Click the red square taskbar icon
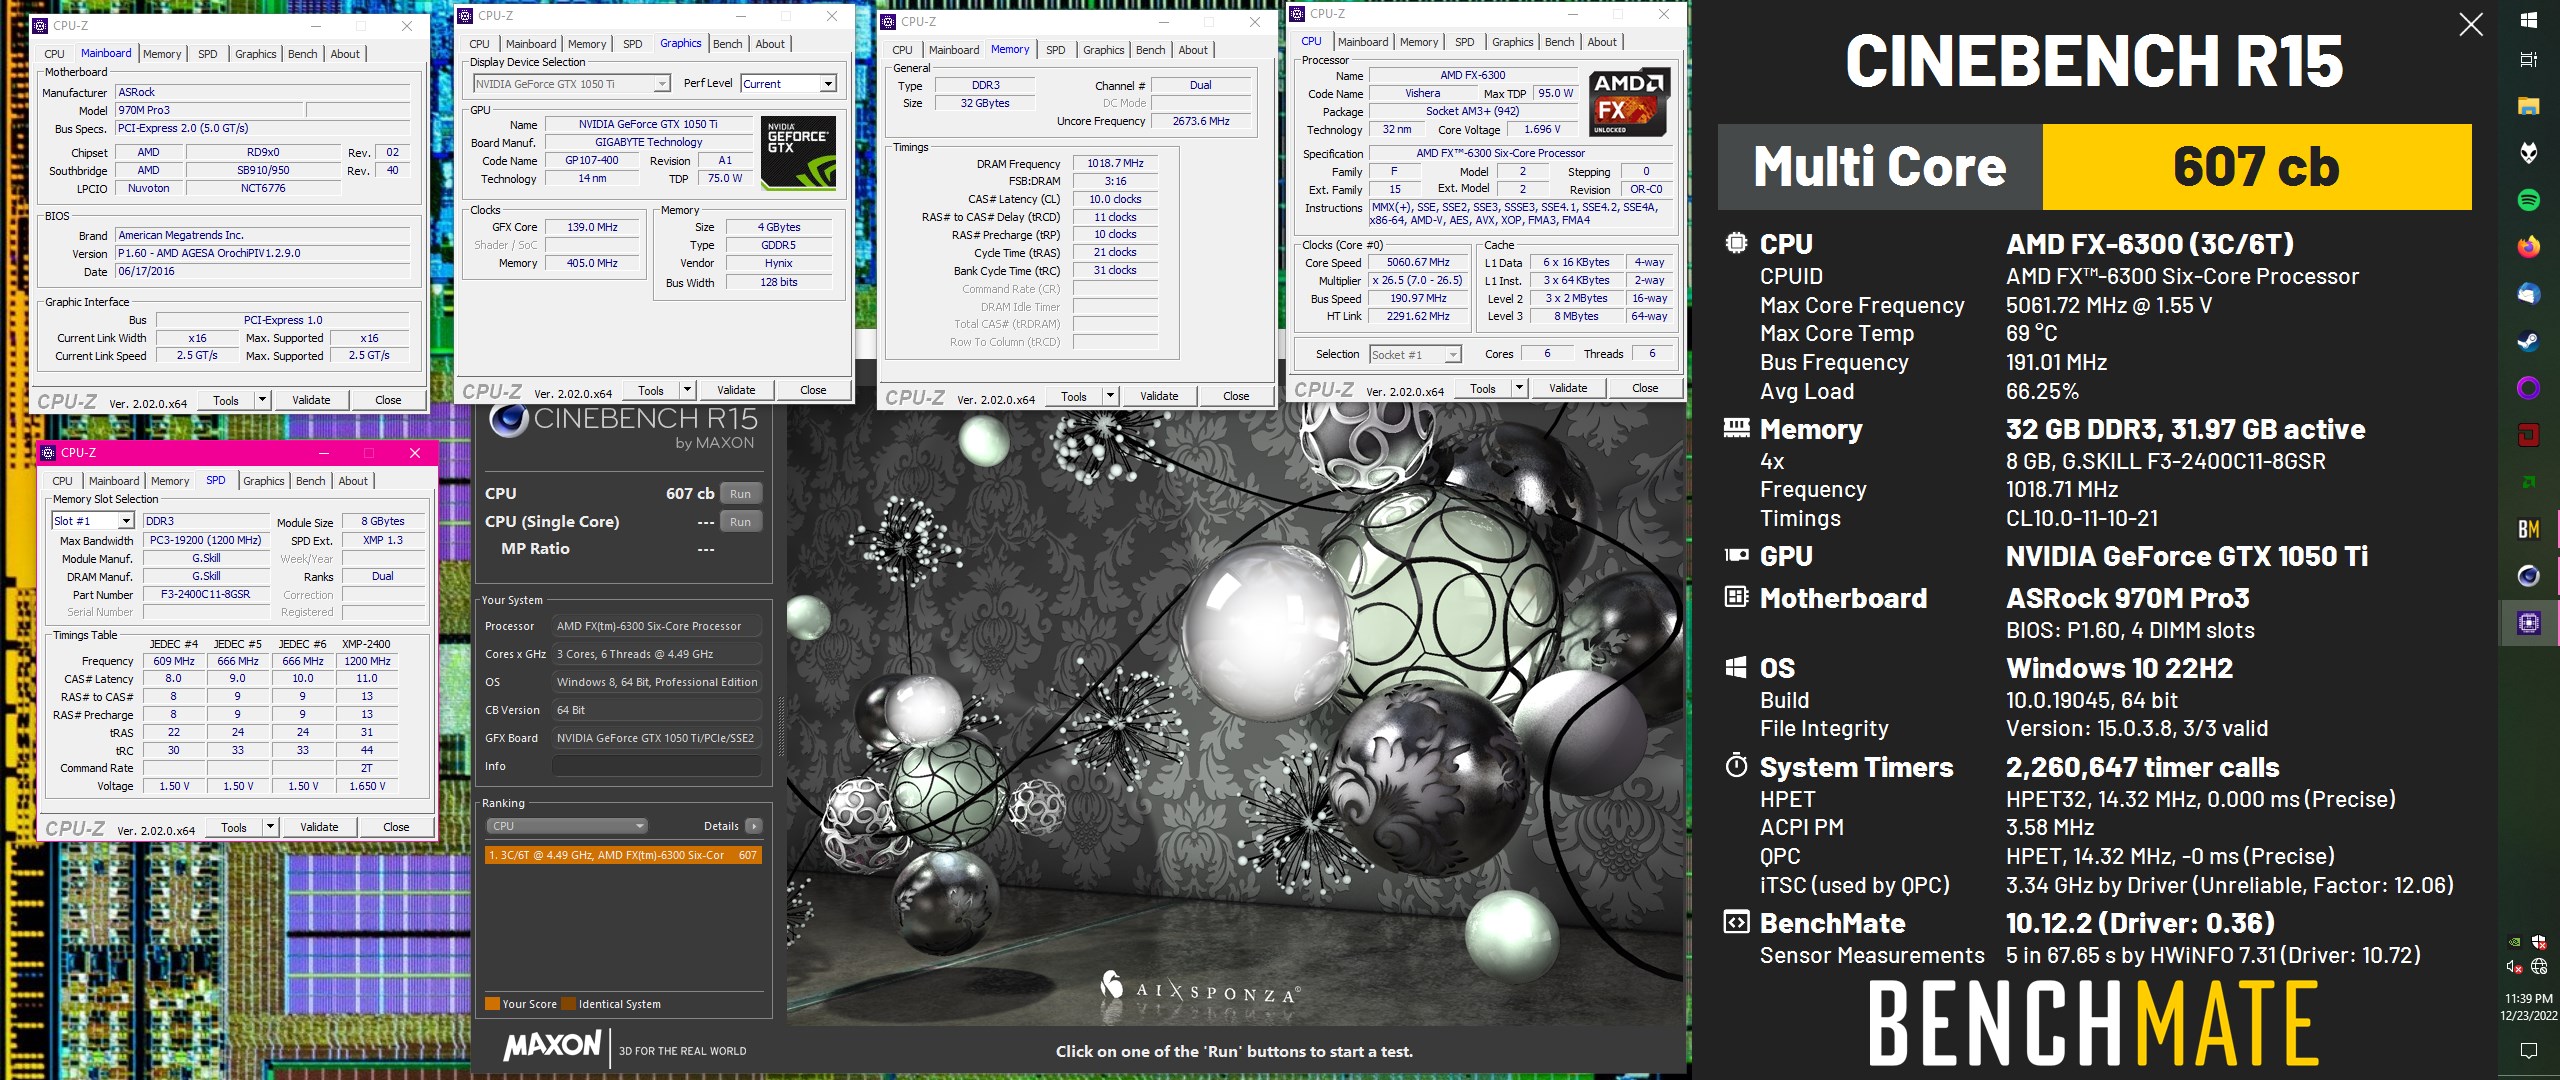The image size is (2560, 1080). coord(2528,435)
